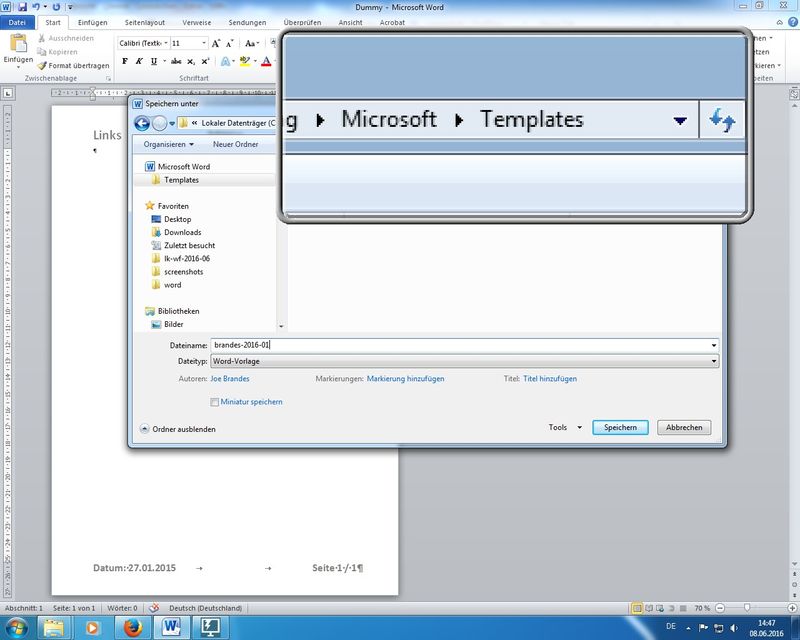Viewport: 800px width, 640px height.
Task: Select Microsoft Word in navigation pane
Action: pyautogui.click(x=178, y=166)
